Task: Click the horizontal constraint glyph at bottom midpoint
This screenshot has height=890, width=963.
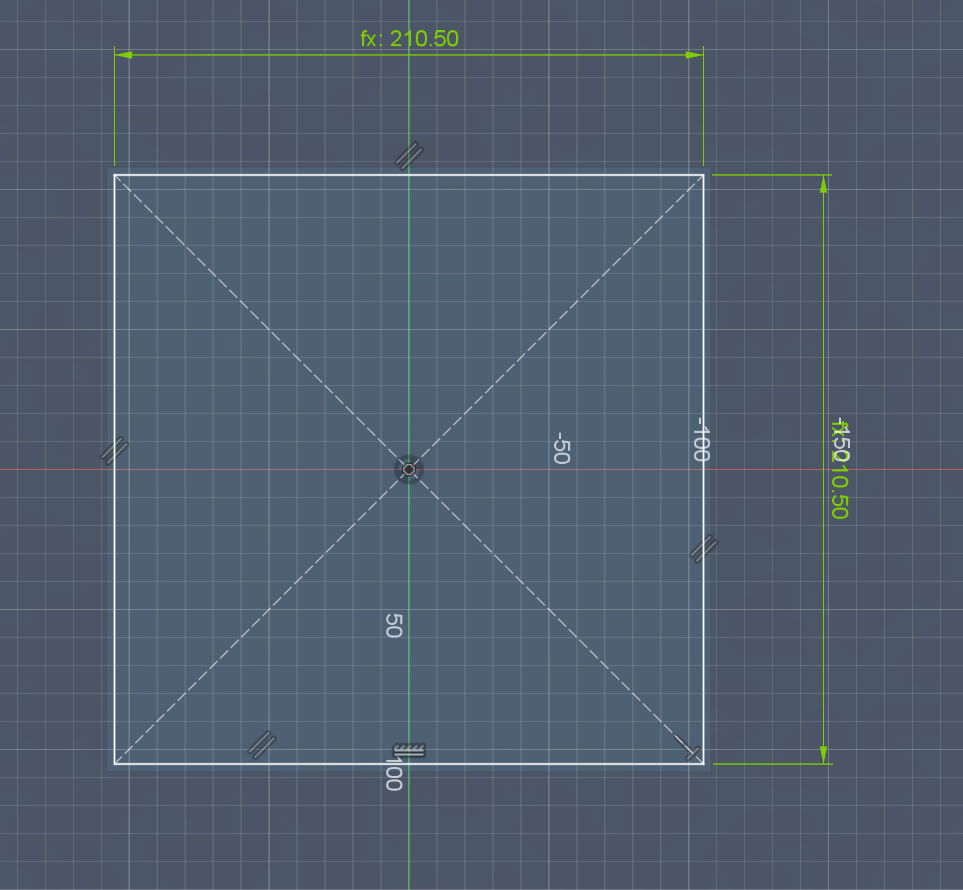Action: point(409,751)
